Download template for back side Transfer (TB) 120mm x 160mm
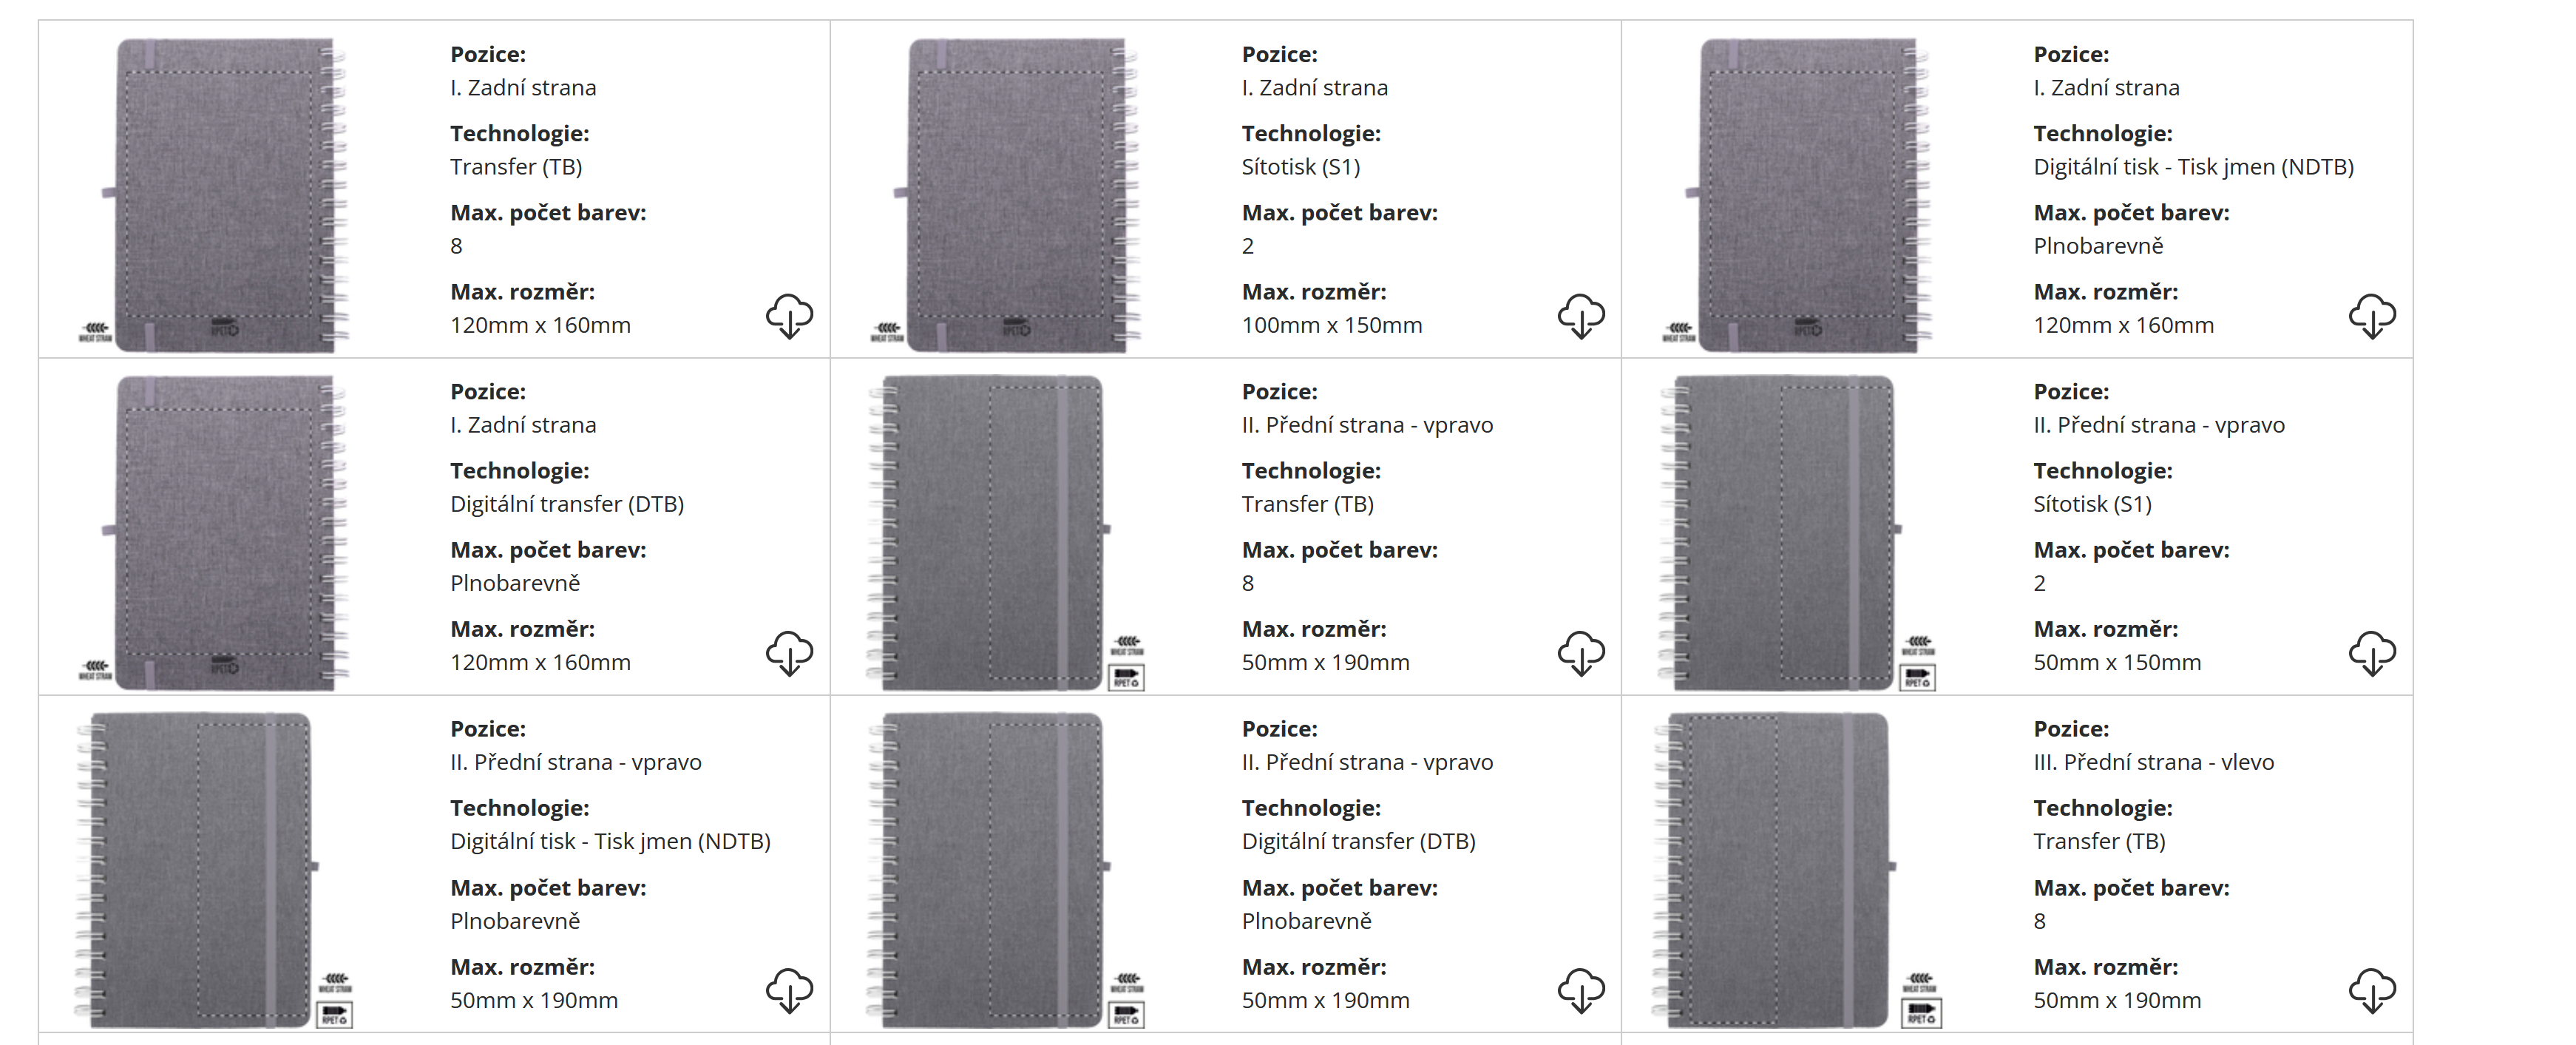This screenshot has height=1045, width=2576. pos(789,316)
